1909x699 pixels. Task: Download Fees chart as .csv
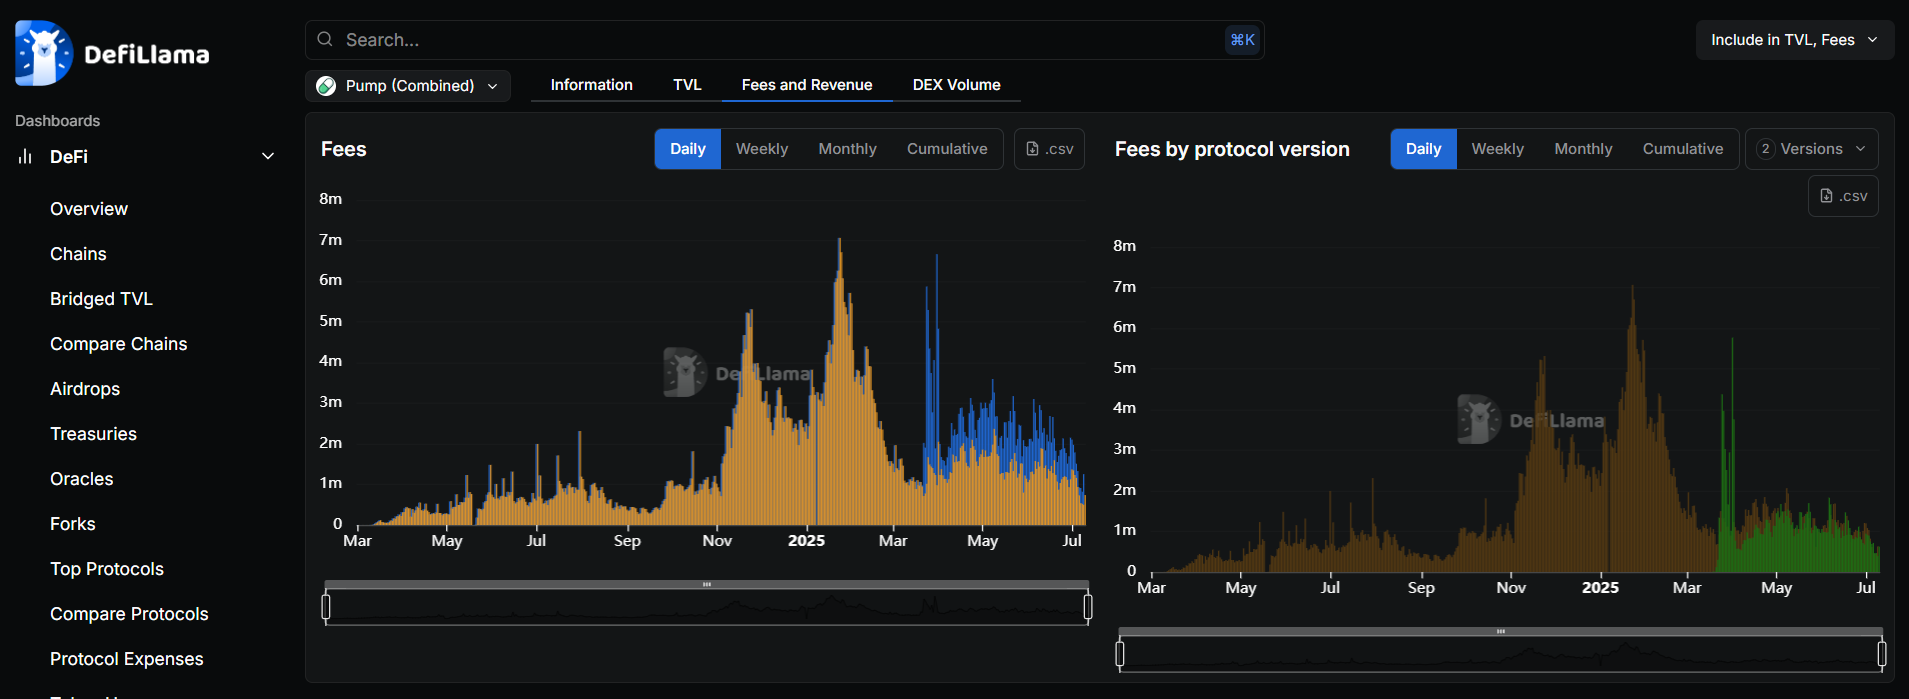pos(1049,149)
